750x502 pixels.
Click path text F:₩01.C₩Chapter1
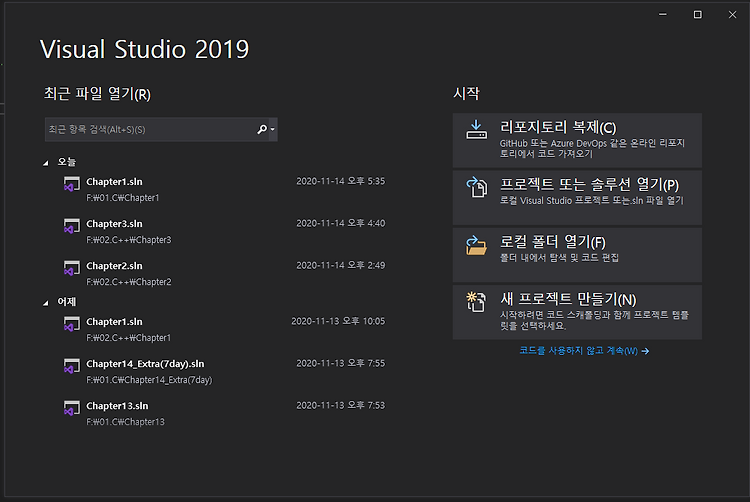coord(122,198)
